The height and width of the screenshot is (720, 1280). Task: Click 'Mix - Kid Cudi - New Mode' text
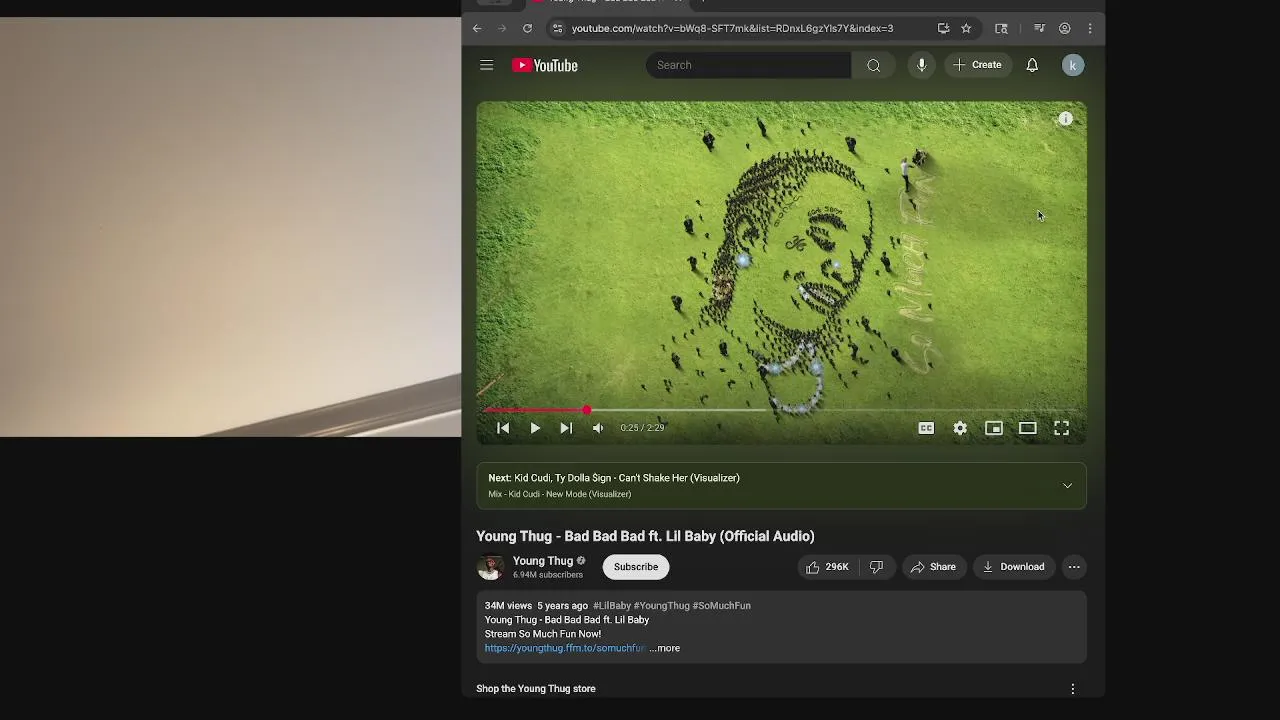click(x=560, y=494)
